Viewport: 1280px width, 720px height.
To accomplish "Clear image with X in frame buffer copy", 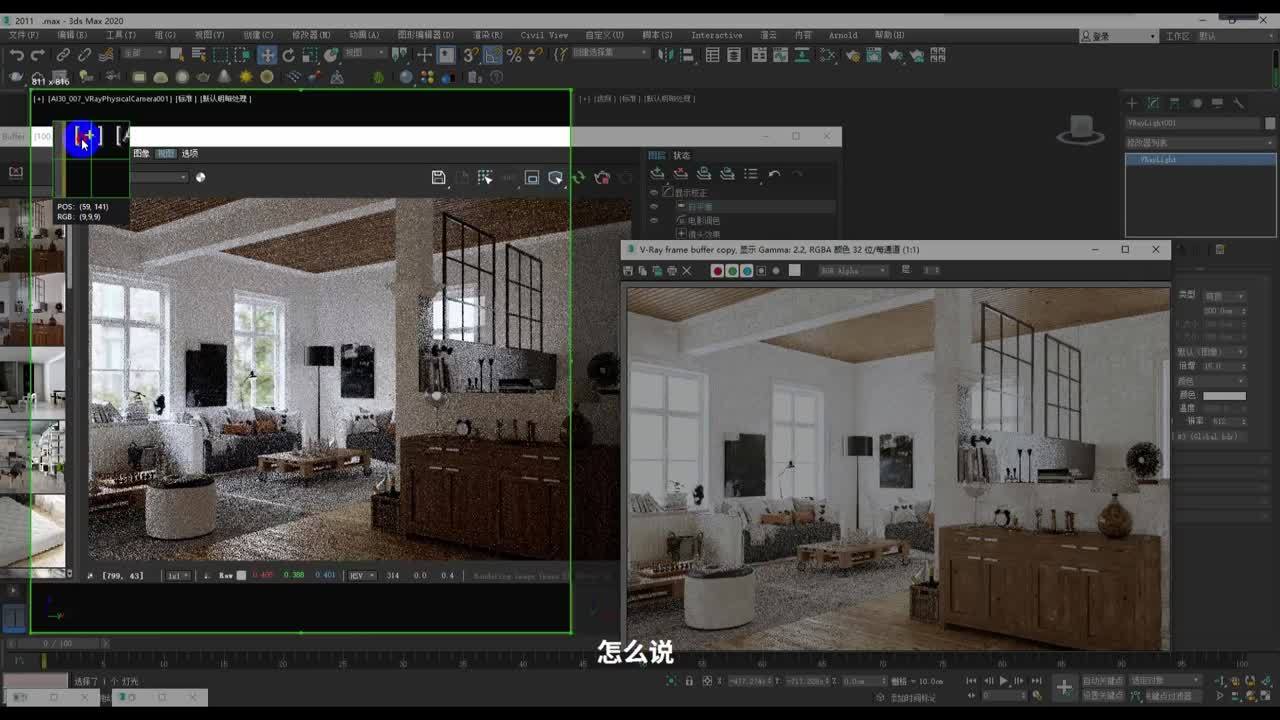I will click(x=687, y=270).
